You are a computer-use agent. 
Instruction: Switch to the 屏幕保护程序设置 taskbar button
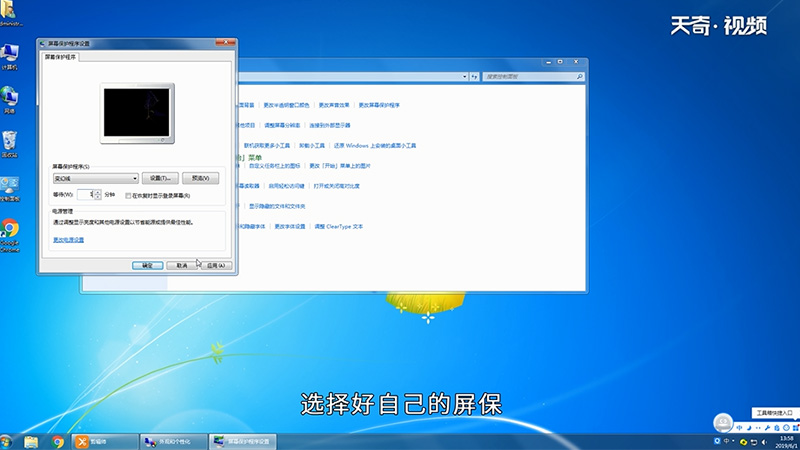point(242,441)
